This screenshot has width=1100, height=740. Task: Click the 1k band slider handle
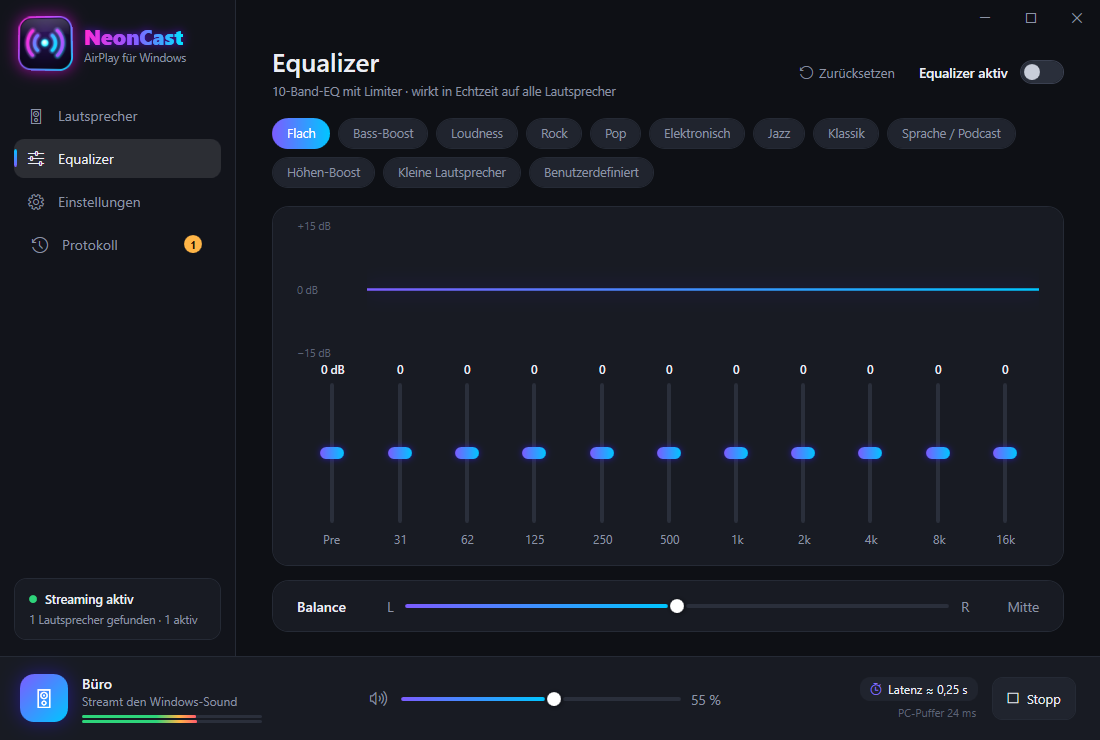[x=736, y=453]
